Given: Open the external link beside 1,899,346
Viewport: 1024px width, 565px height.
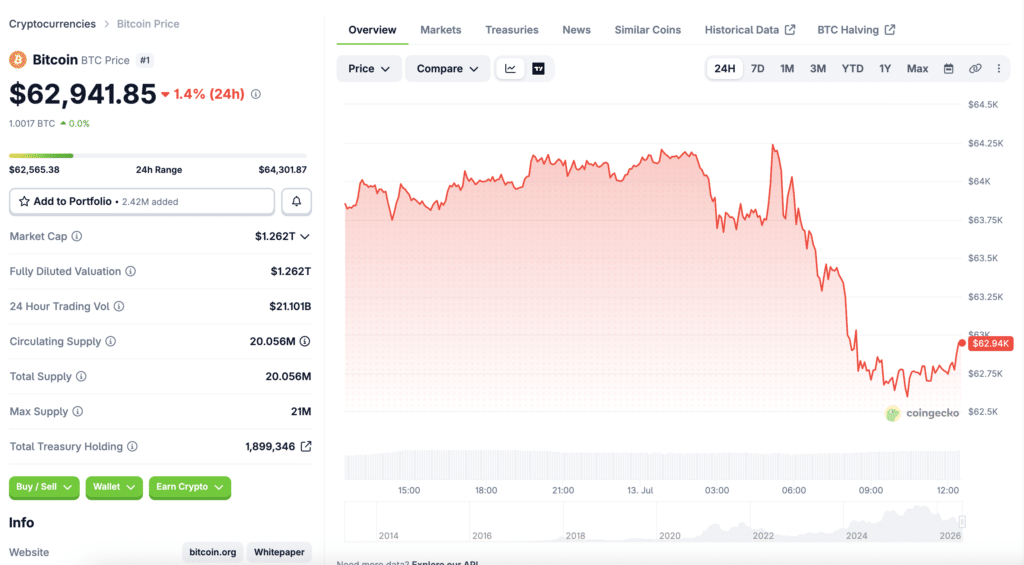Looking at the screenshot, I should pos(306,446).
